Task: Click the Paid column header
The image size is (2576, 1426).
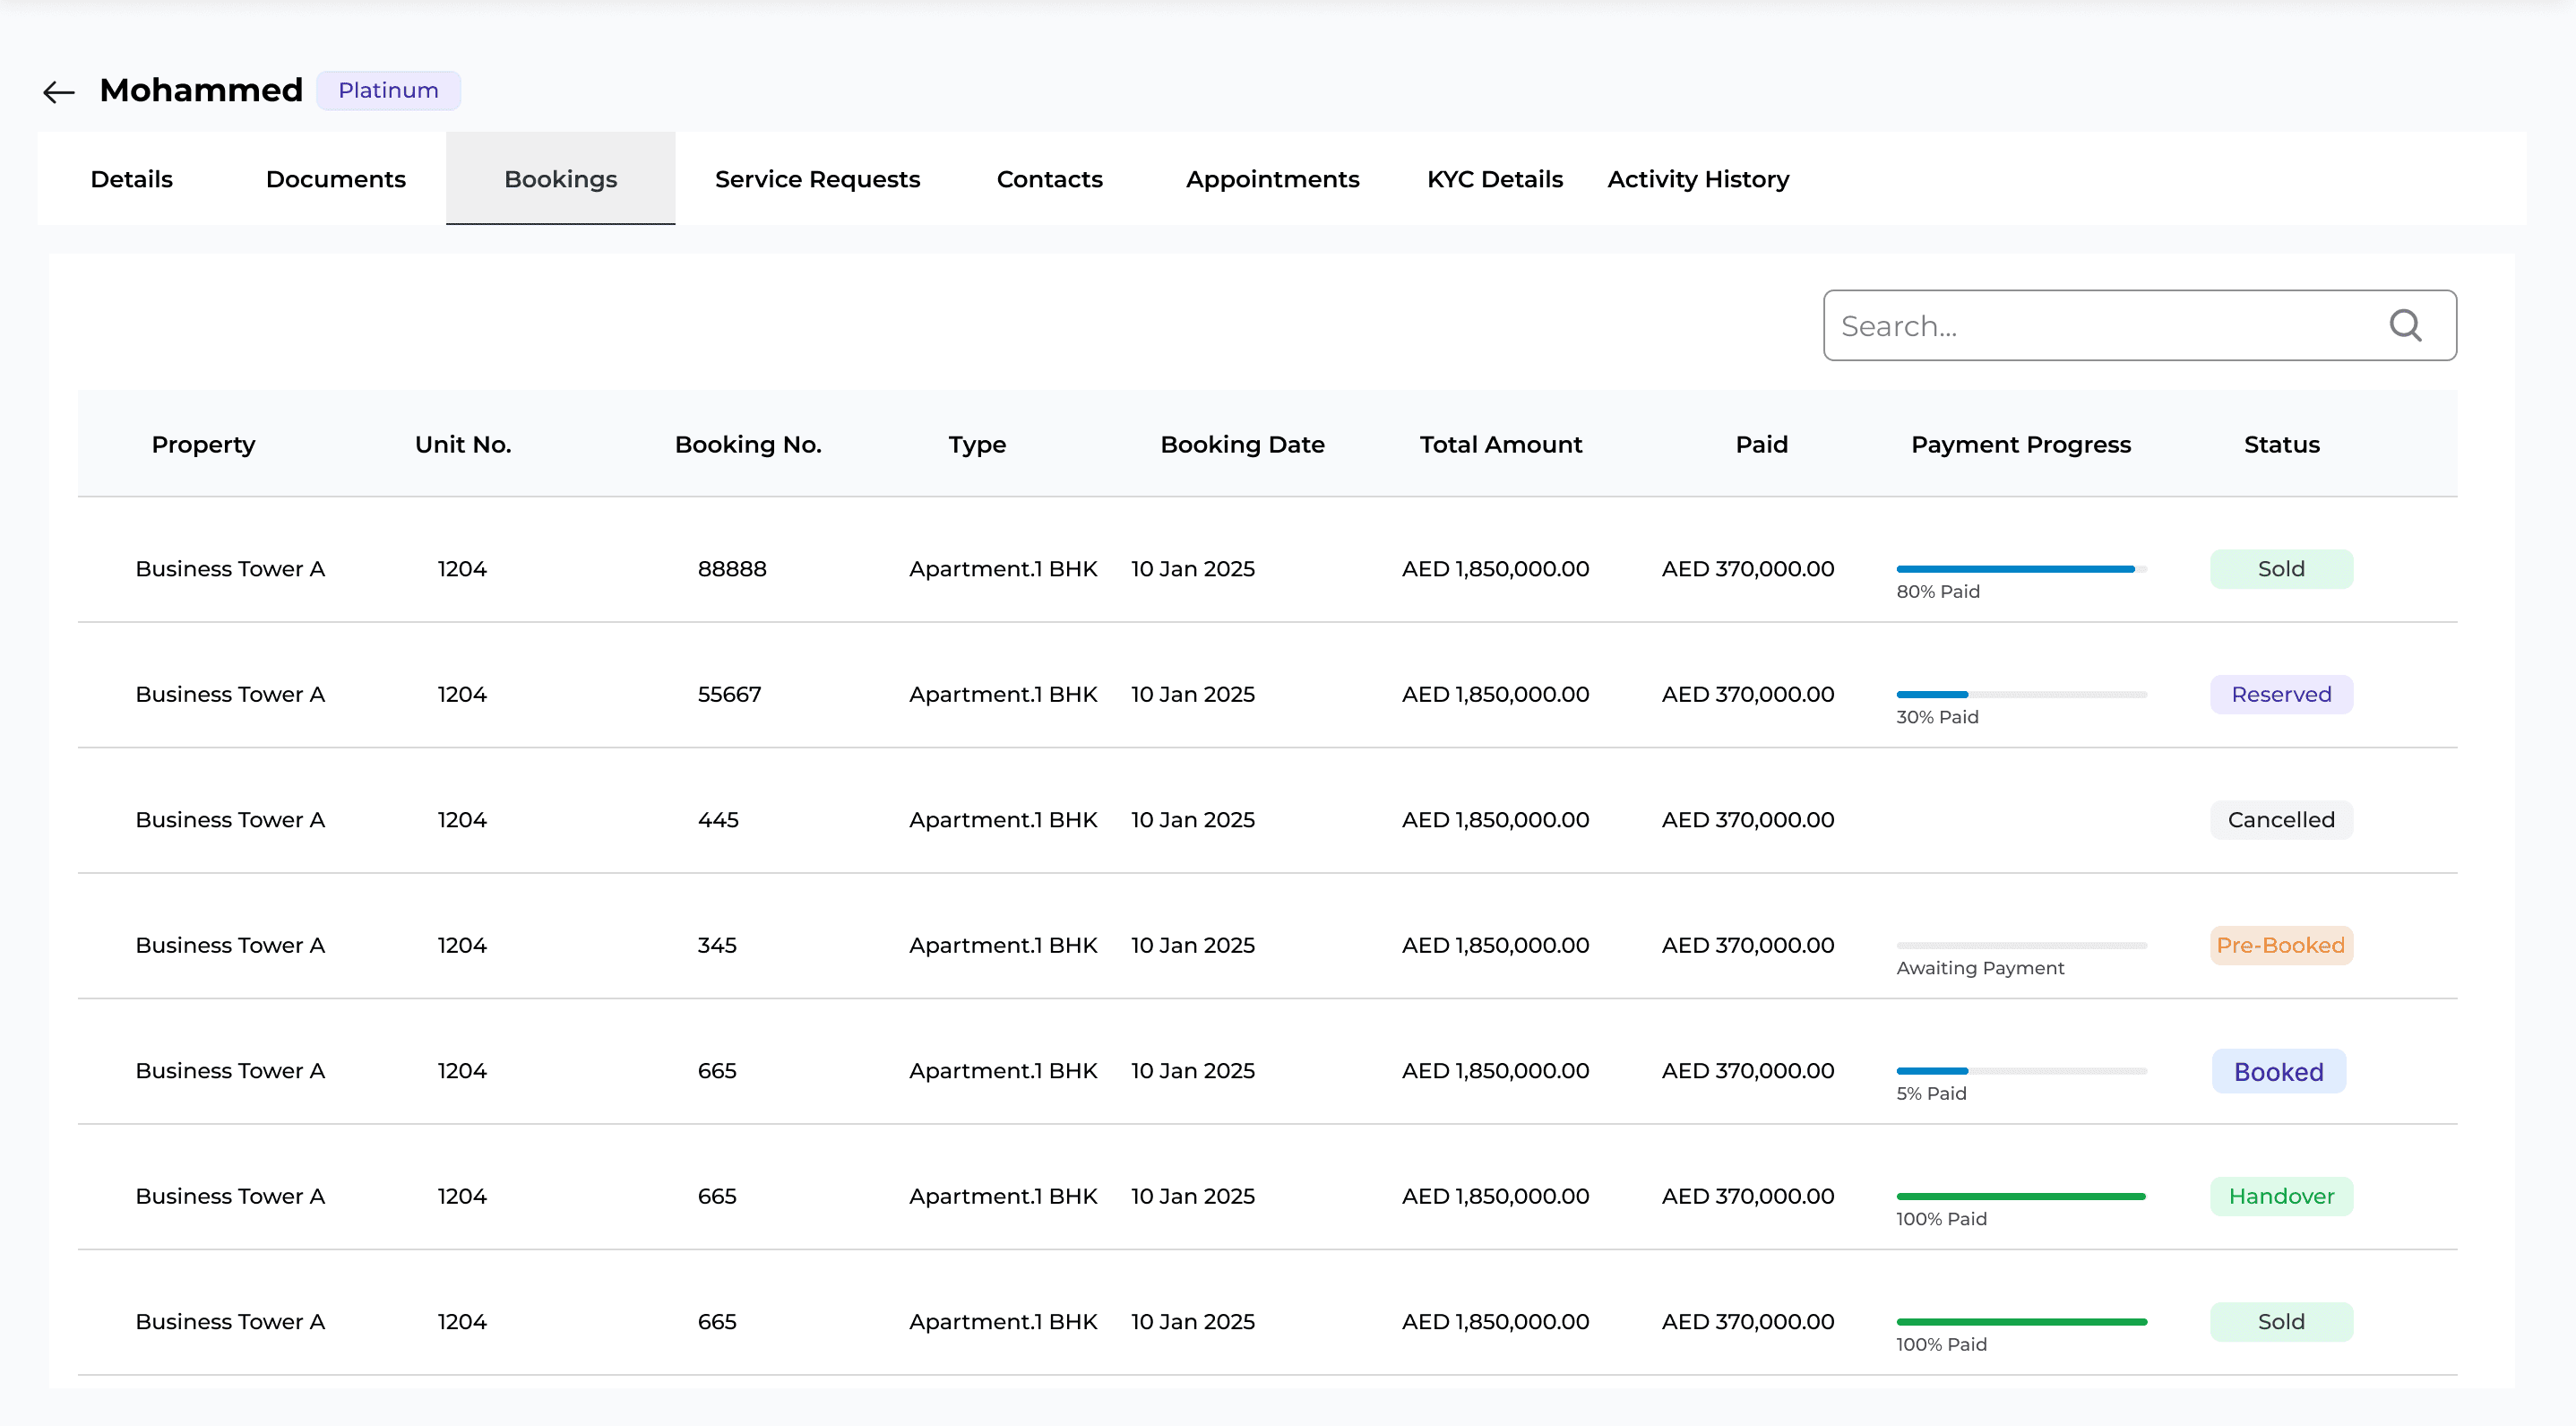Action: pyautogui.click(x=1762, y=444)
